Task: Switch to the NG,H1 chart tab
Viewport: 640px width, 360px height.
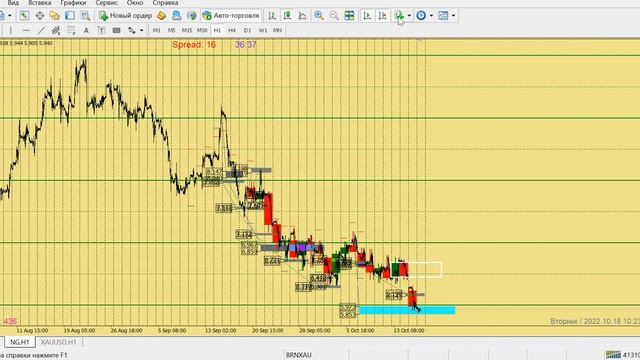Action: [x=20, y=342]
